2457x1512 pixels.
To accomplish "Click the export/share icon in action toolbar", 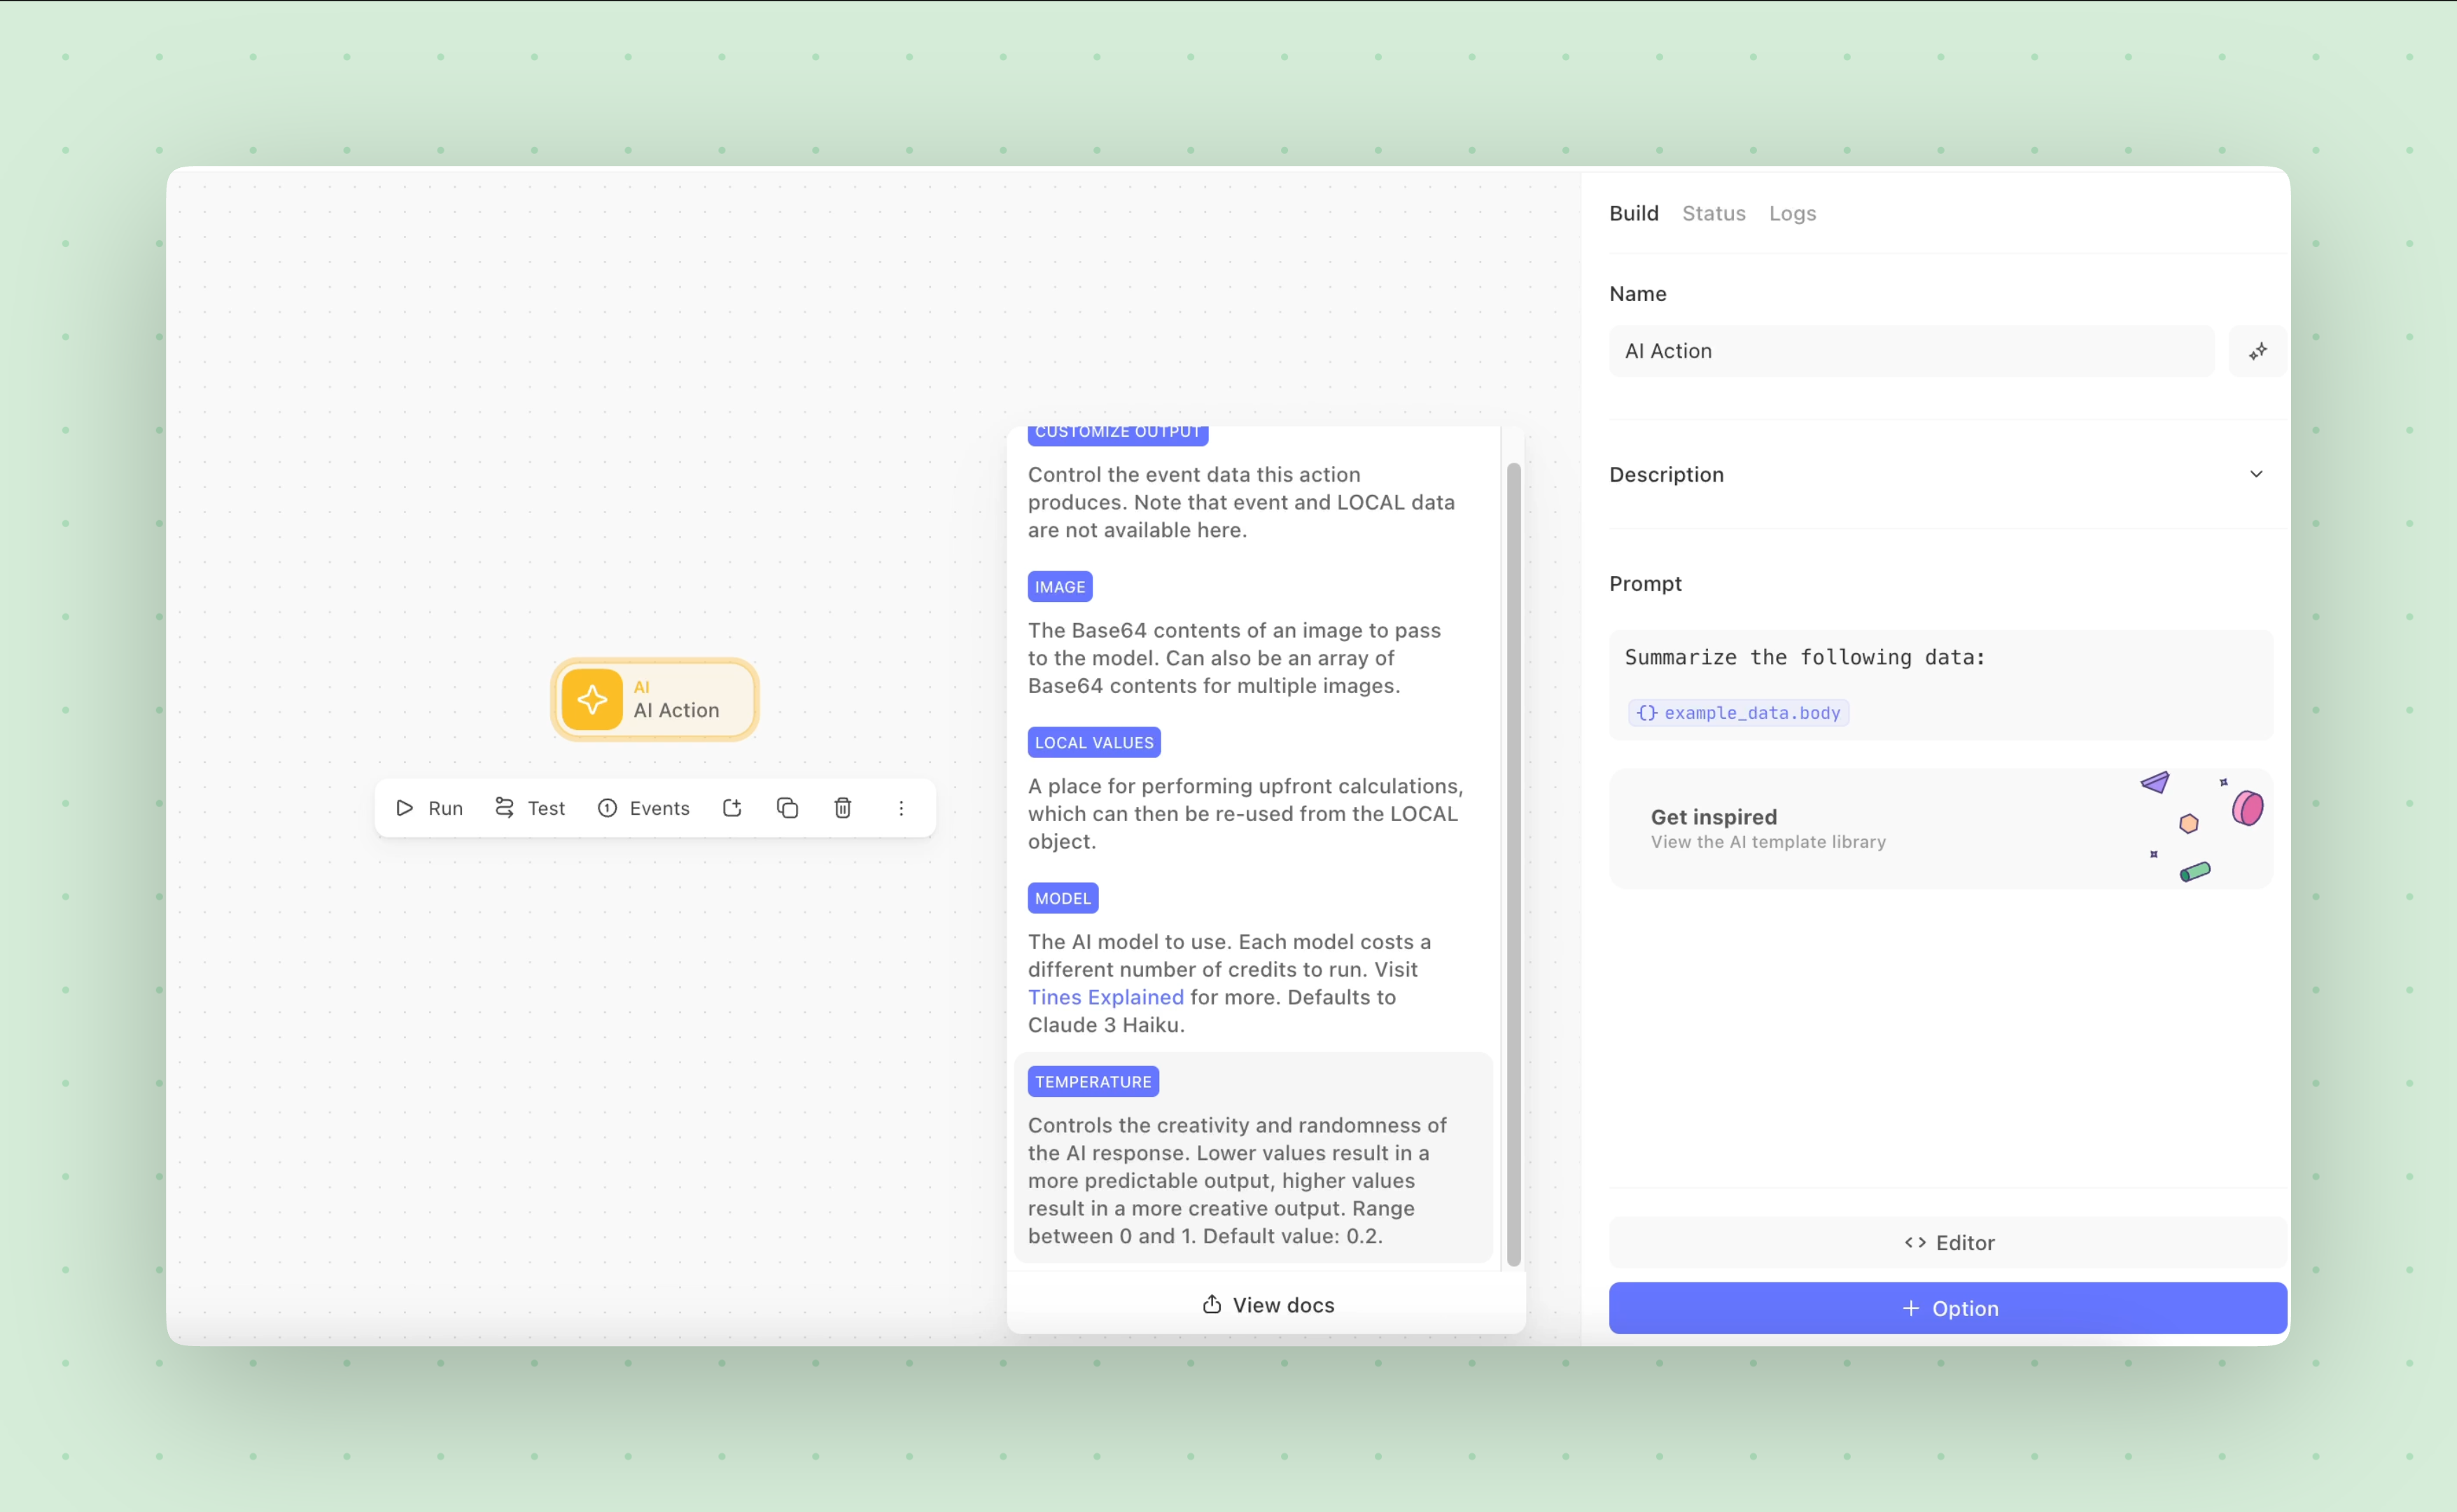I will (732, 808).
